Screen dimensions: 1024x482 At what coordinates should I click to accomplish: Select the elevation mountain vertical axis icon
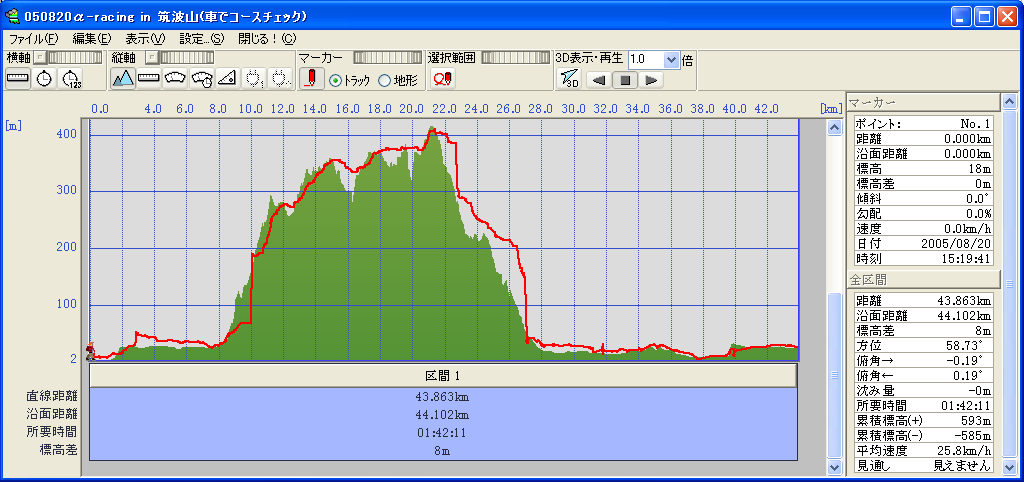[122, 78]
